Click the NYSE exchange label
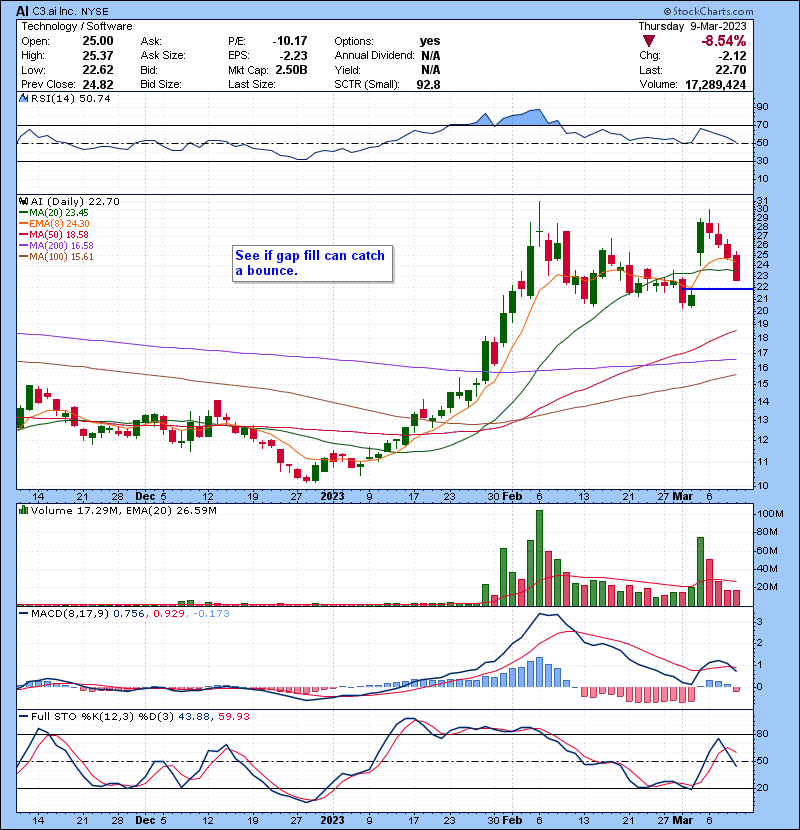Viewport: 800px width, 830px height. [x=95, y=12]
